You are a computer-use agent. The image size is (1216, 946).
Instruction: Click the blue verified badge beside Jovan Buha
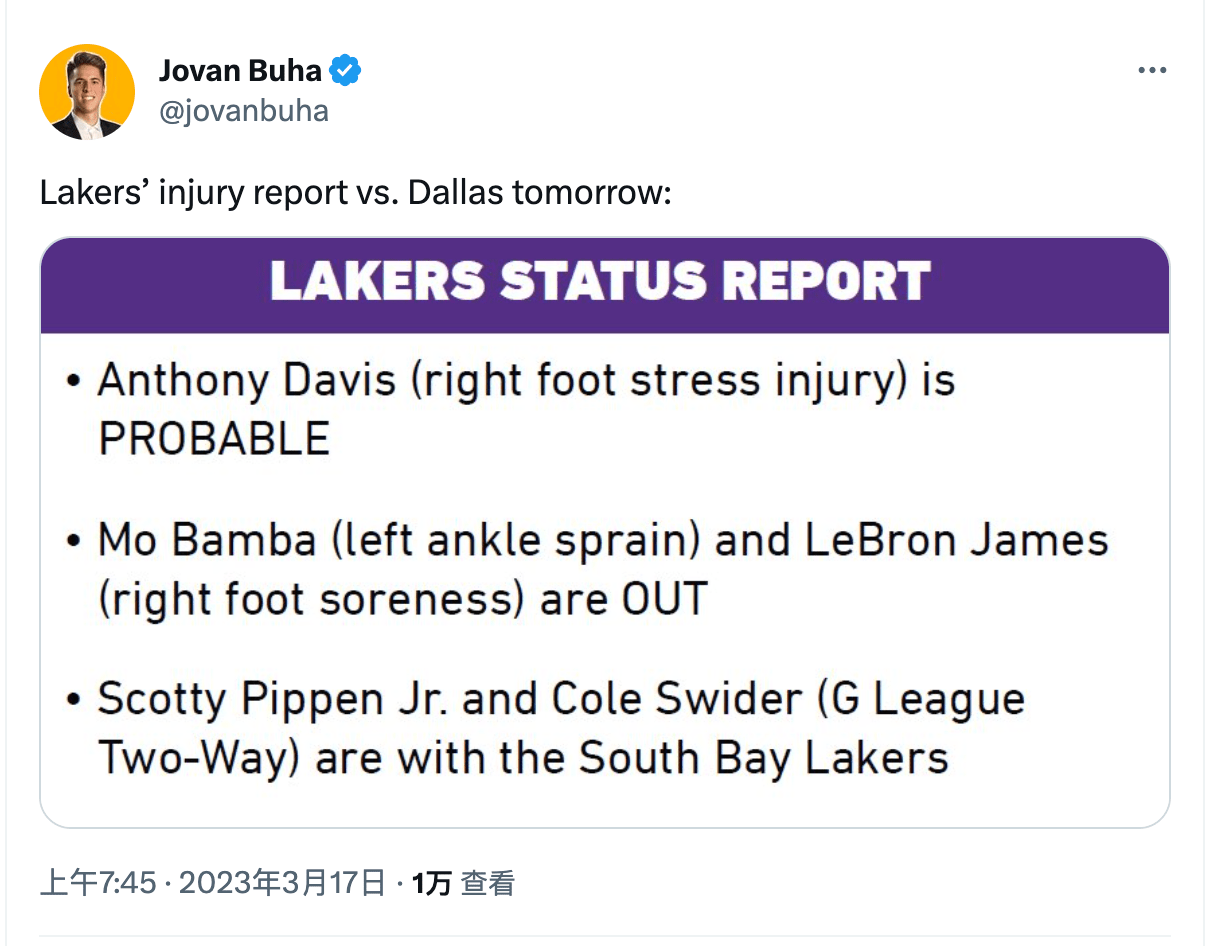tap(346, 71)
